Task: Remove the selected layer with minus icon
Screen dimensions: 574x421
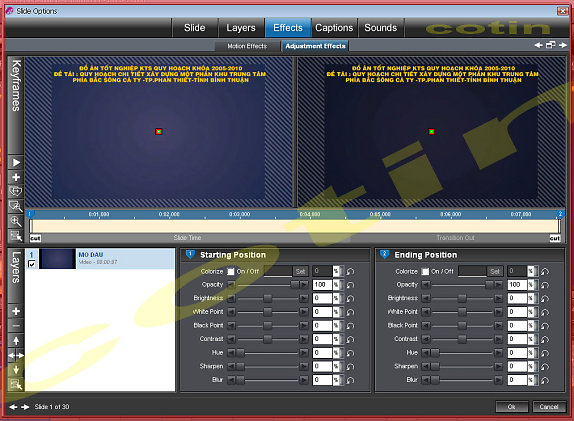Action: pyautogui.click(x=16, y=326)
